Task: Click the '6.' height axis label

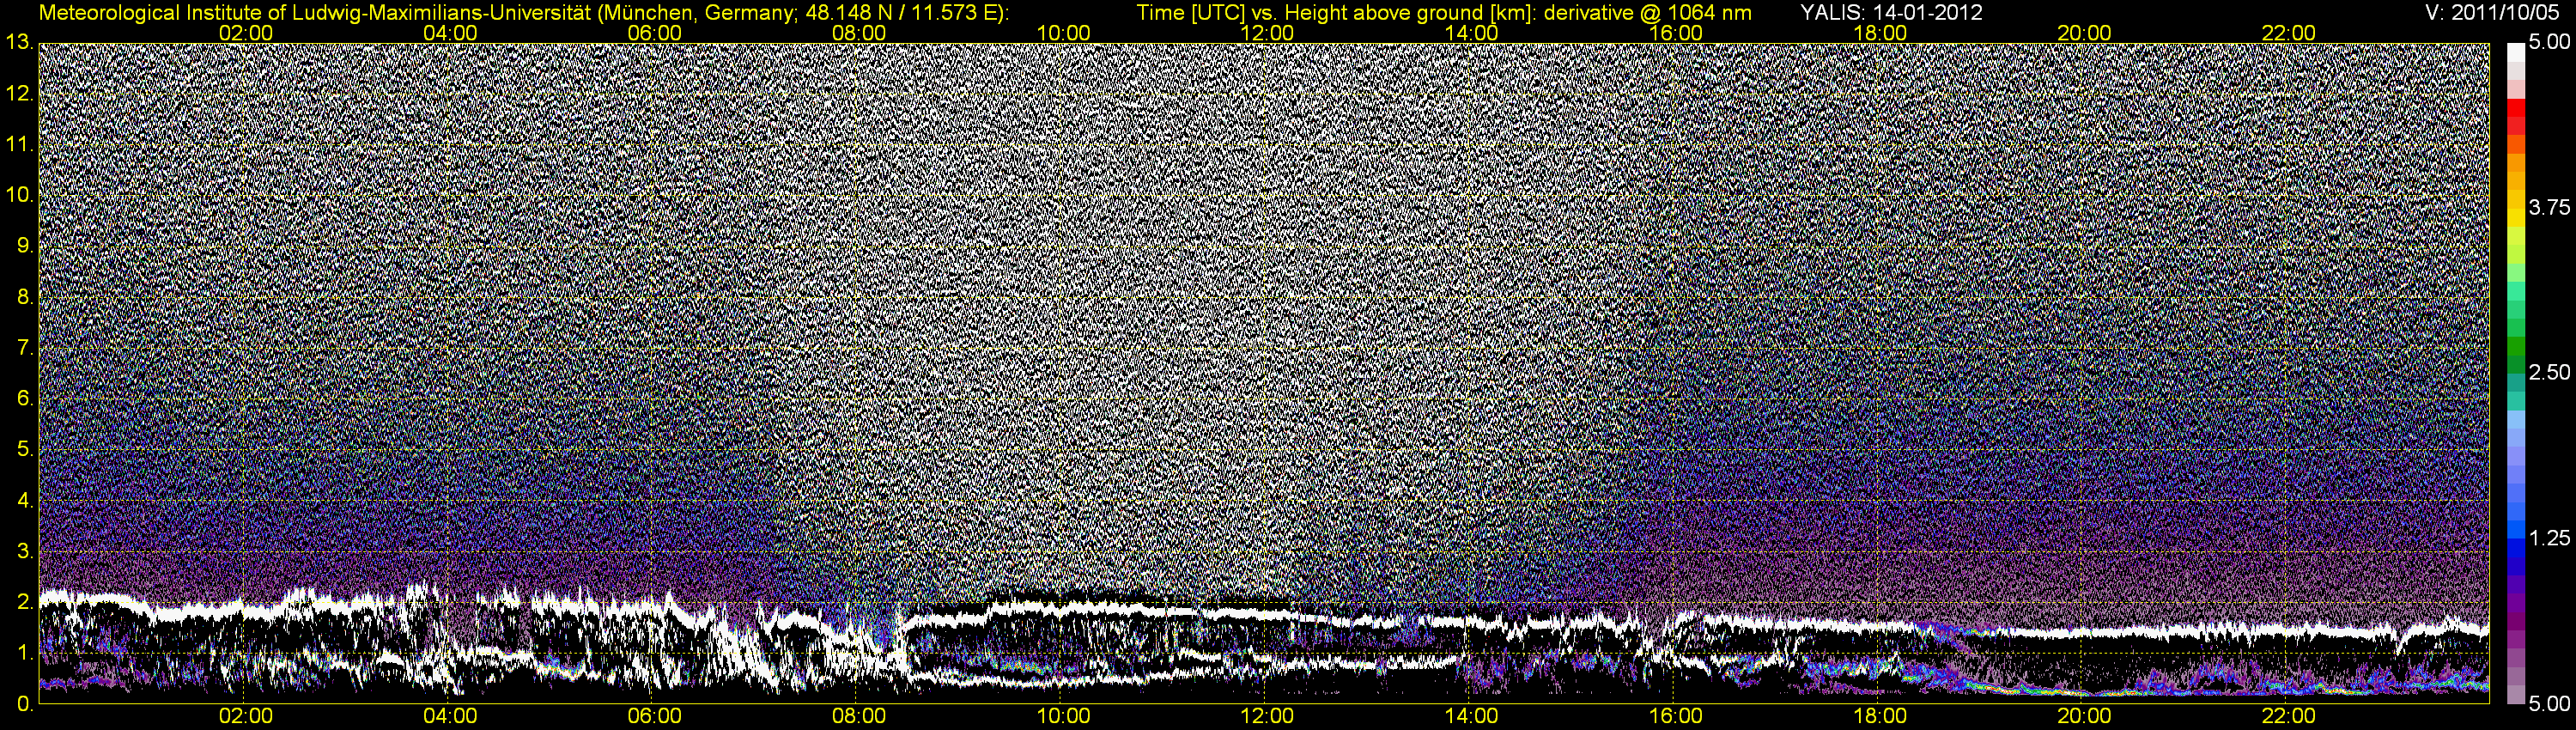Action: point(25,399)
